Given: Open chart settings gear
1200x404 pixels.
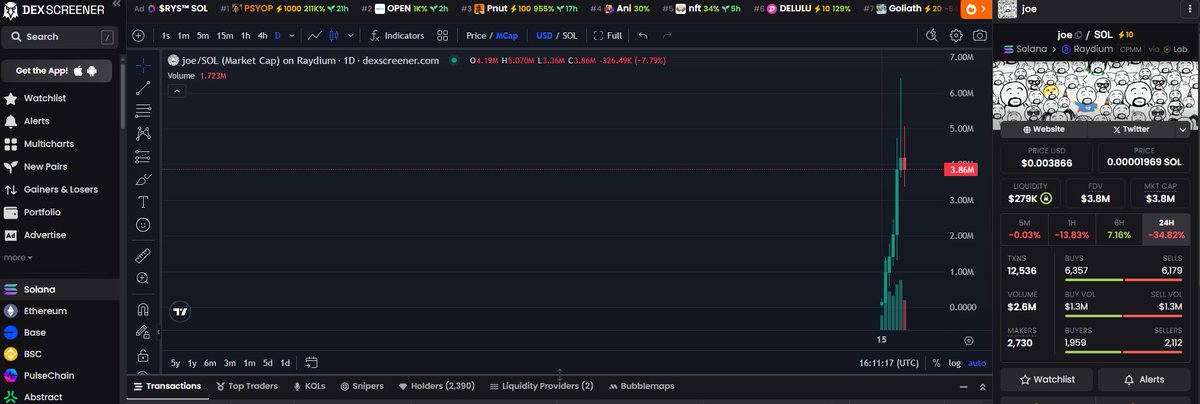Looking at the screenshot, I should click(956, 35).
